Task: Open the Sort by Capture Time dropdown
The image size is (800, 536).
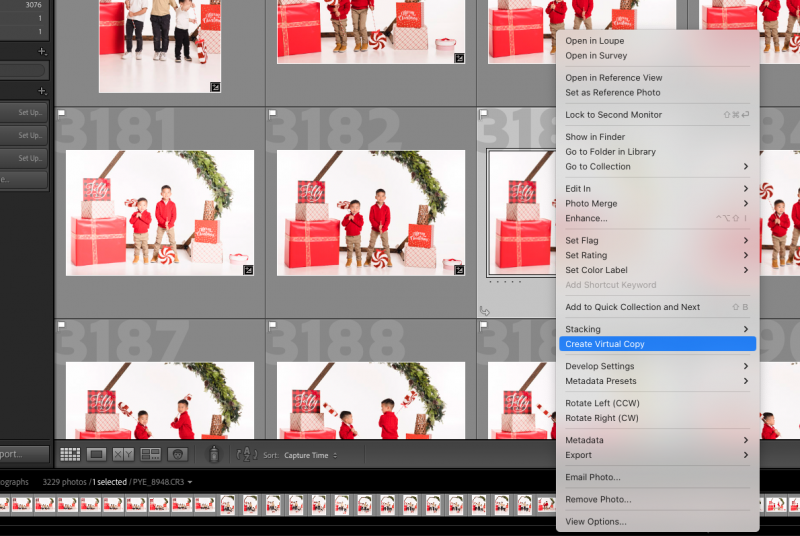Action: pyautogui.click(x=310, y=455)
